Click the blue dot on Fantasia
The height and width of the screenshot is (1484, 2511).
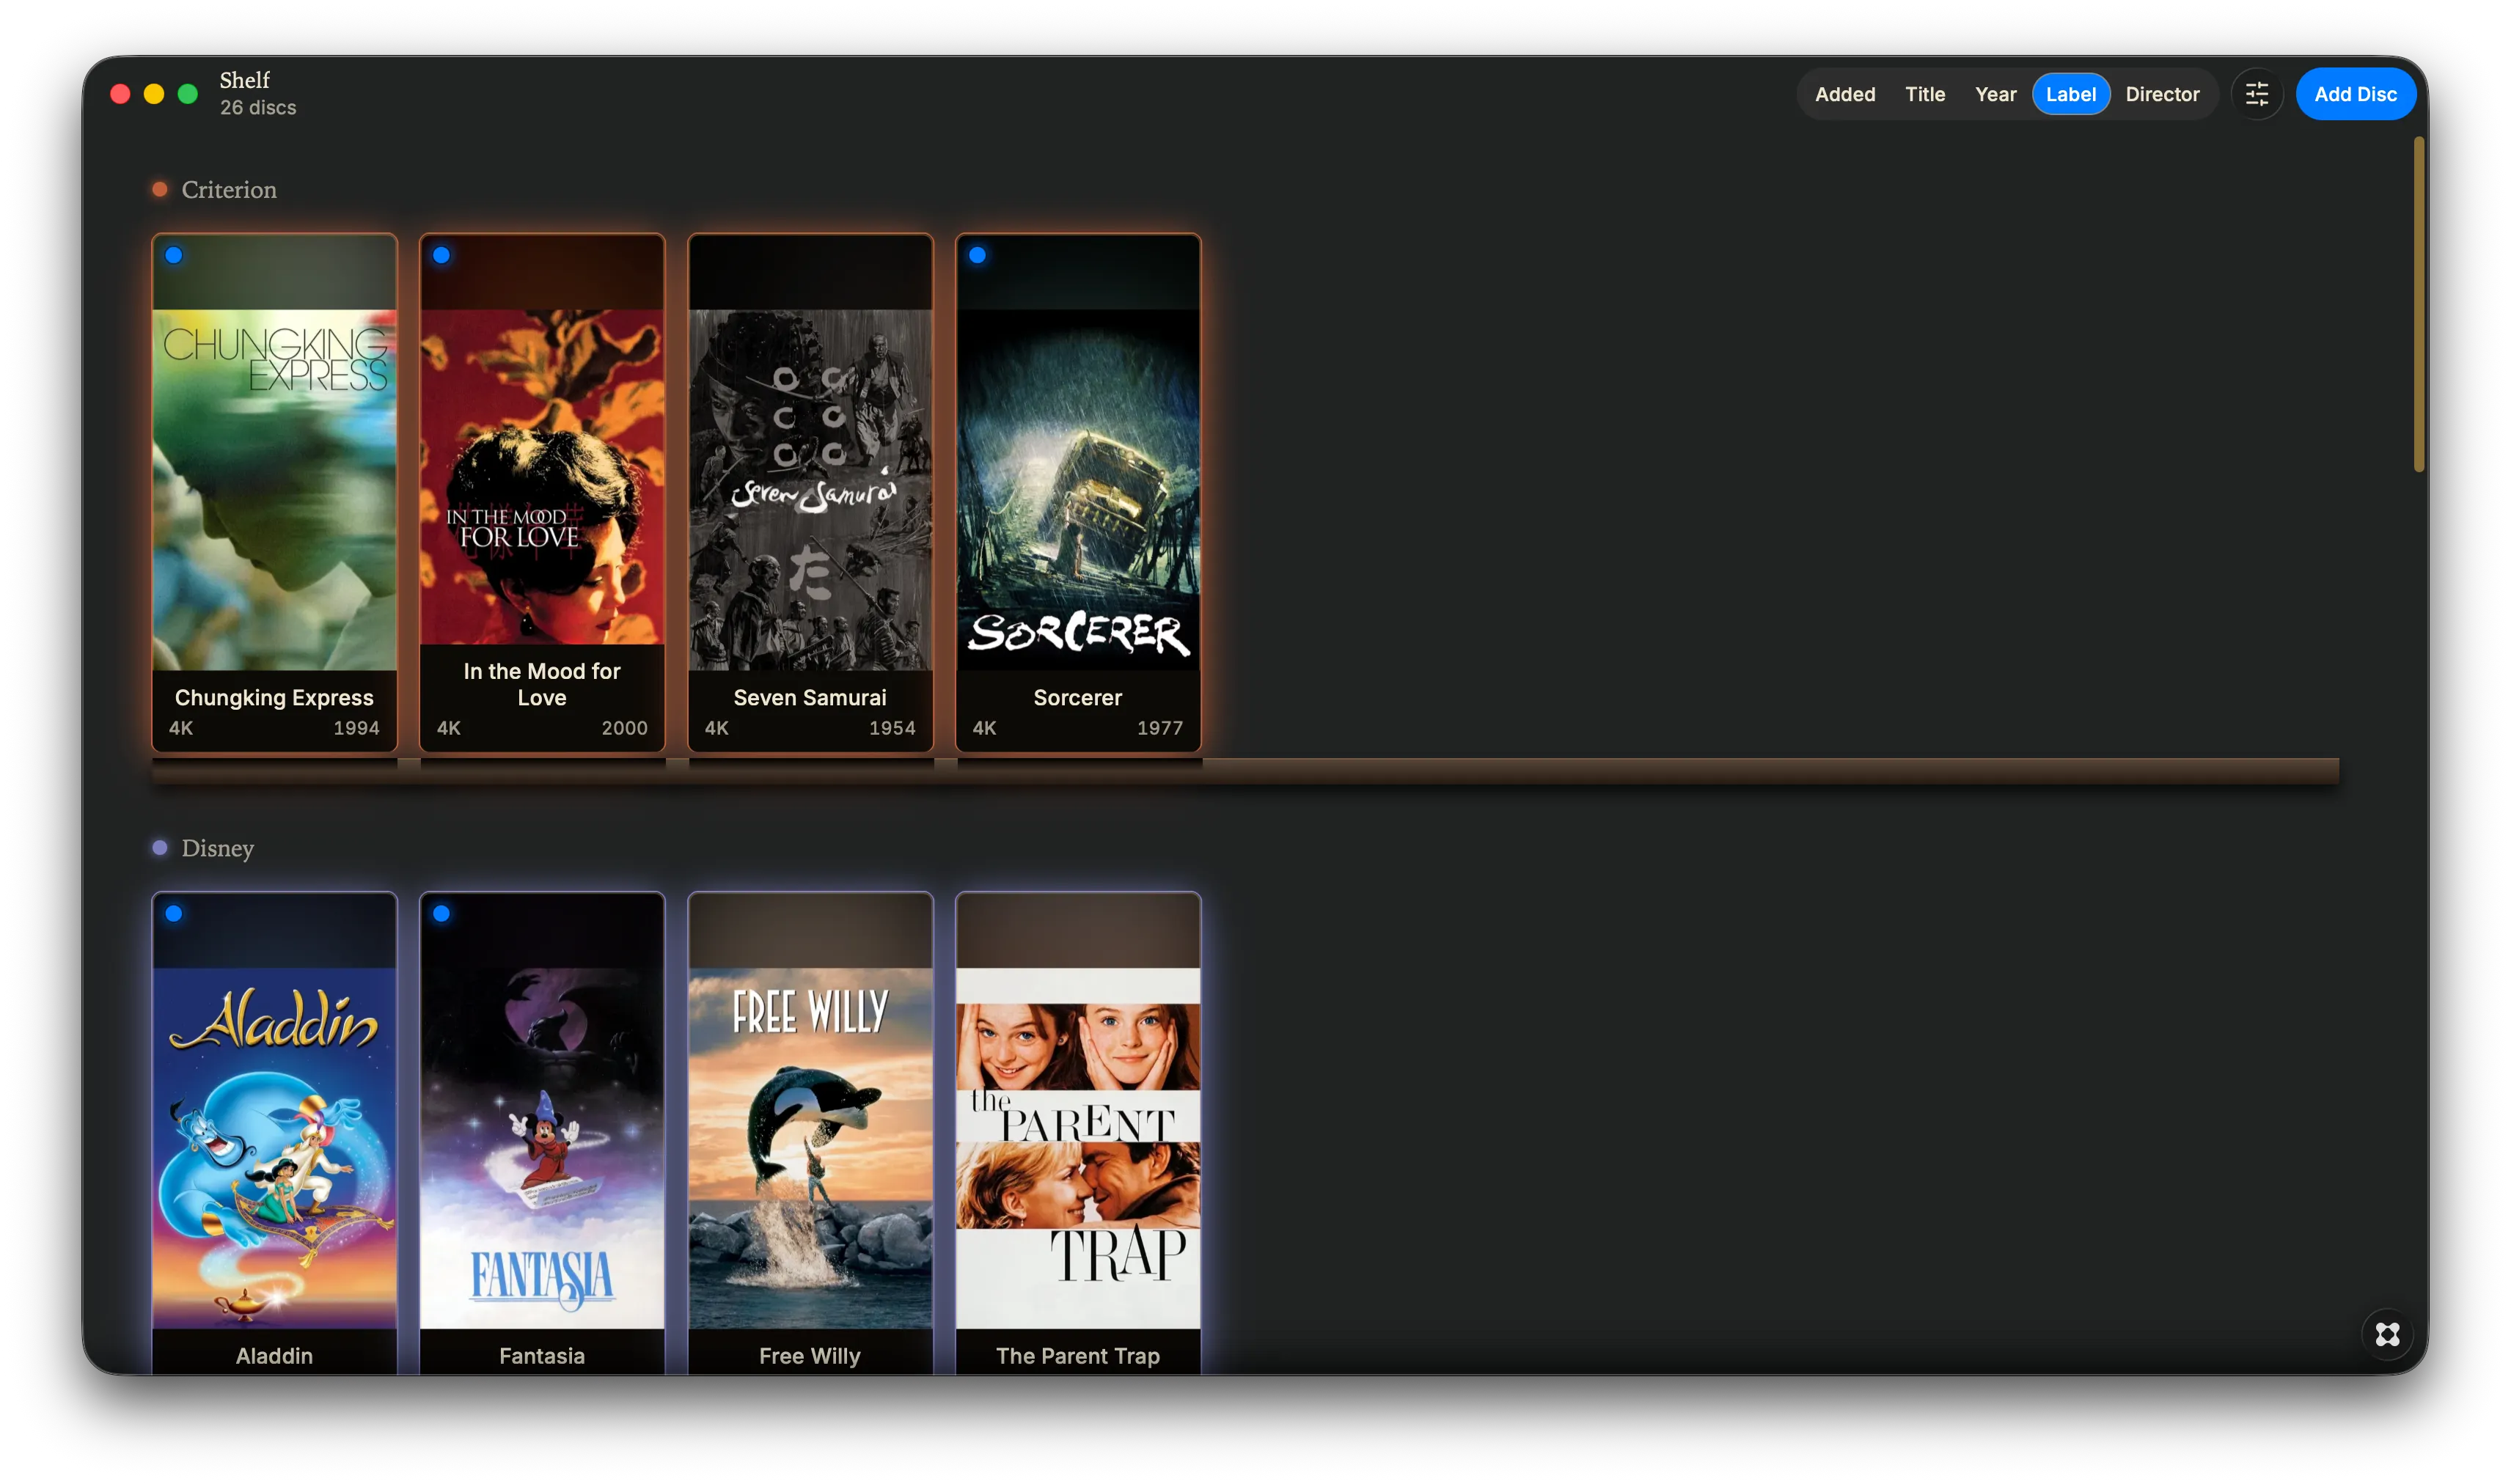pos(441,913)
